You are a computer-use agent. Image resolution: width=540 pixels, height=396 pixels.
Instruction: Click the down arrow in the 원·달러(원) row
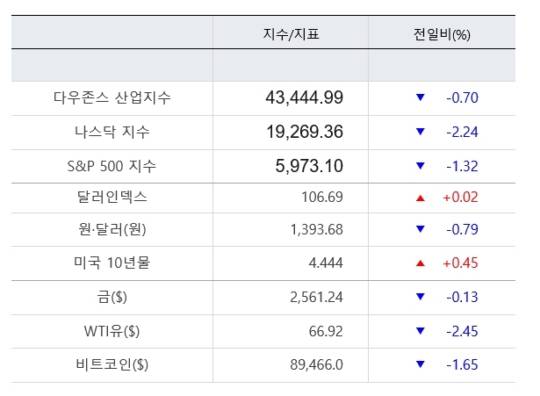tap(420, 229)
